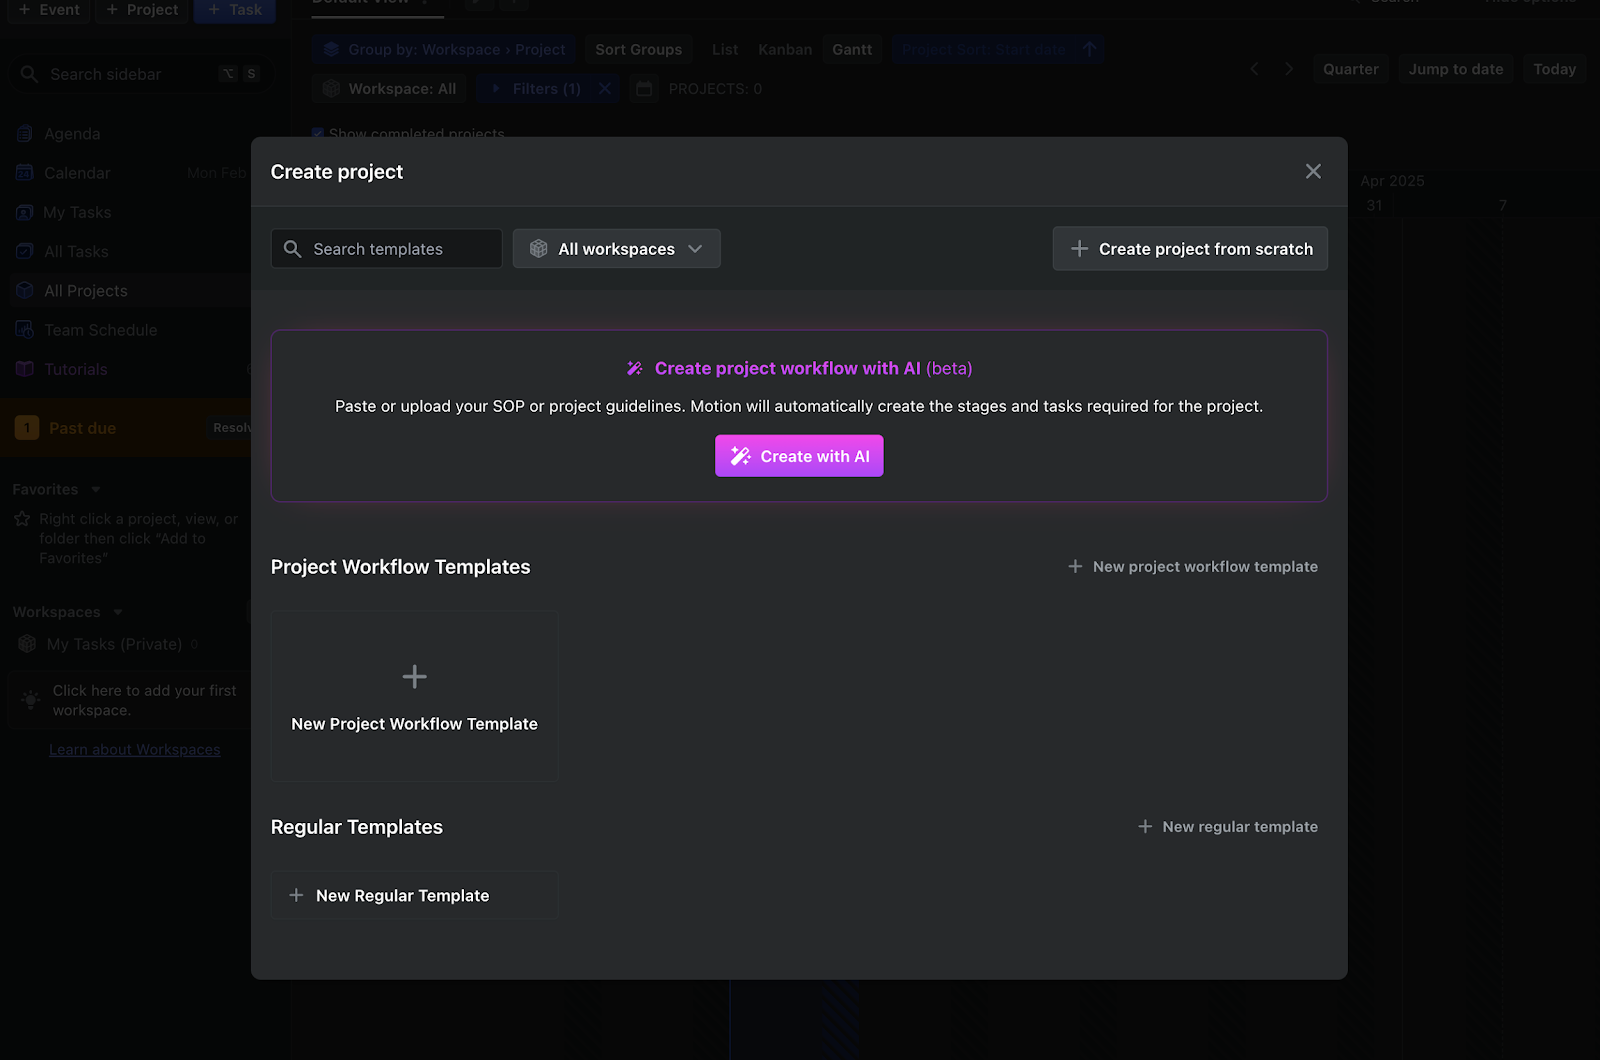Image resolution: width=1600 pixels, height=1060 pixels.
Task: Click plus icon beside New project workflow template
Action: pyautogui.click(x=1075, y=566)
